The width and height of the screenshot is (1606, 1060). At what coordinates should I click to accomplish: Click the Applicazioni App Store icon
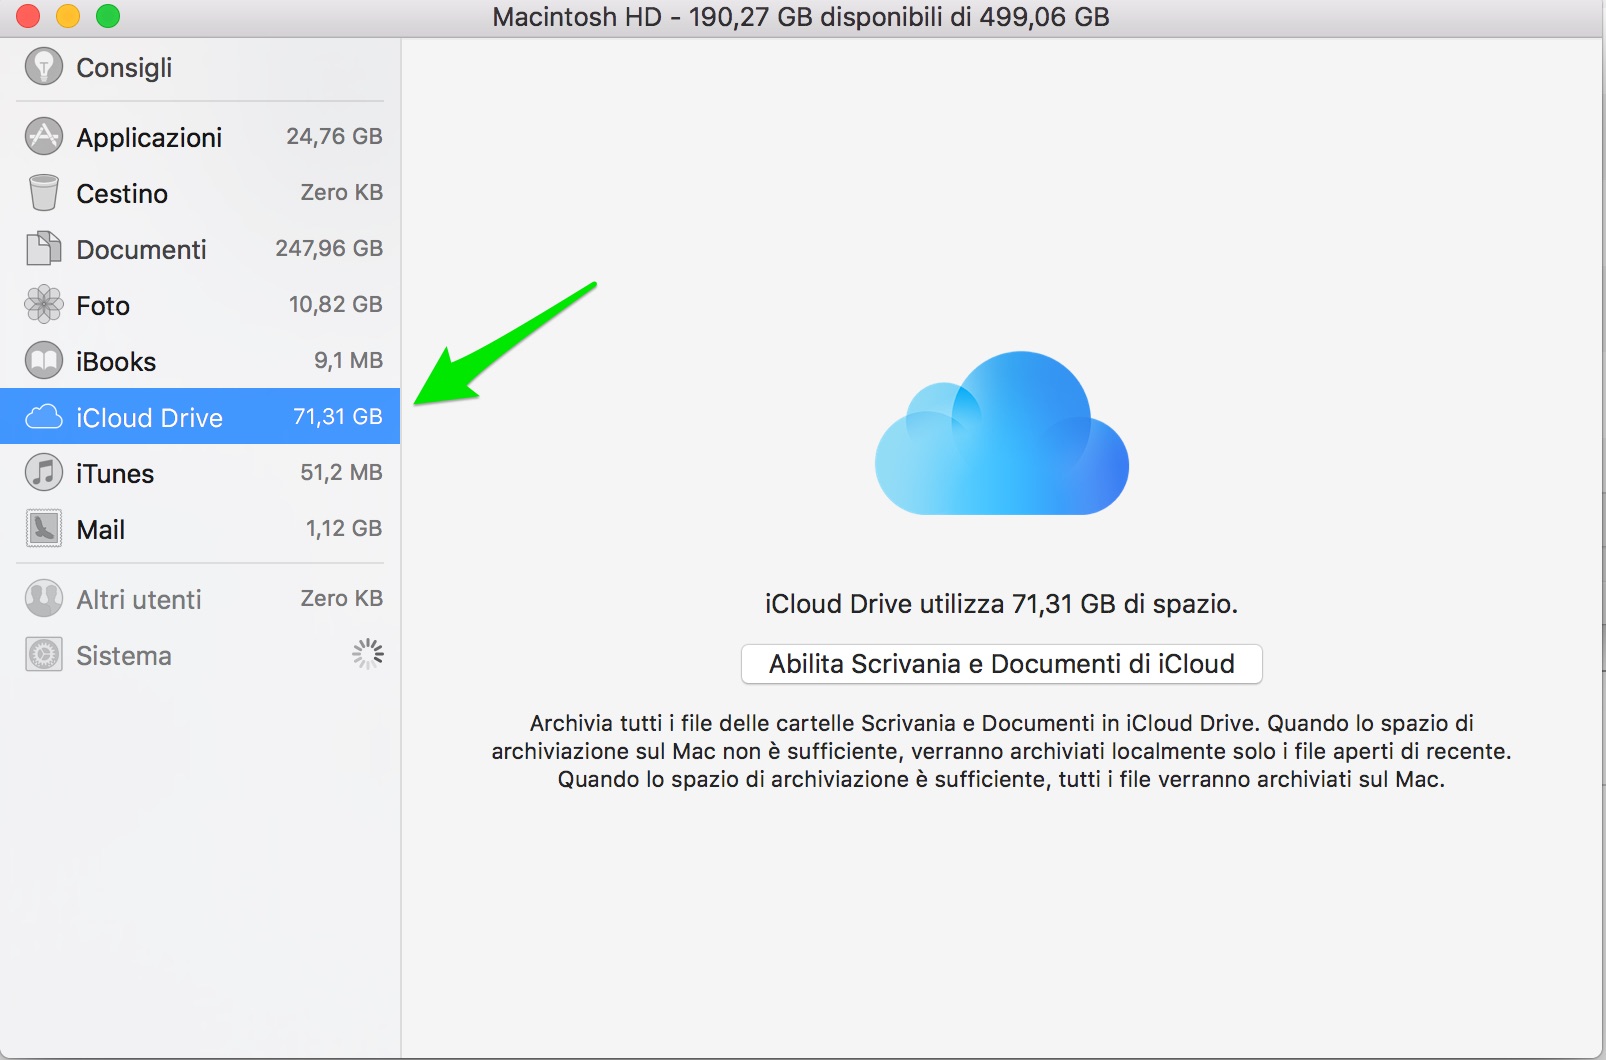tap(44, 136)
